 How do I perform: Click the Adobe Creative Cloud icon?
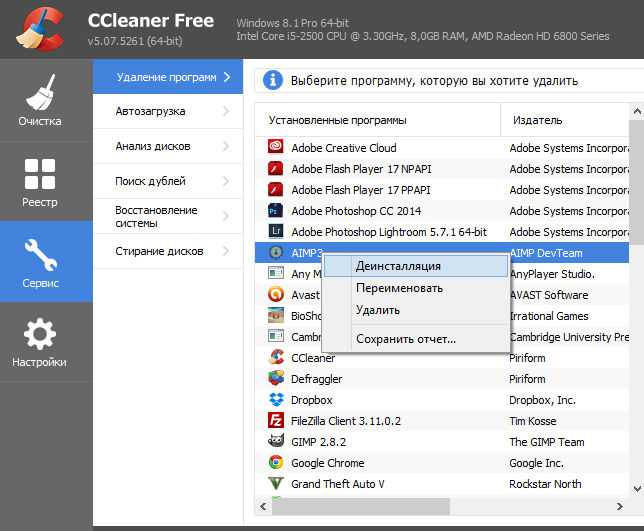276,147
